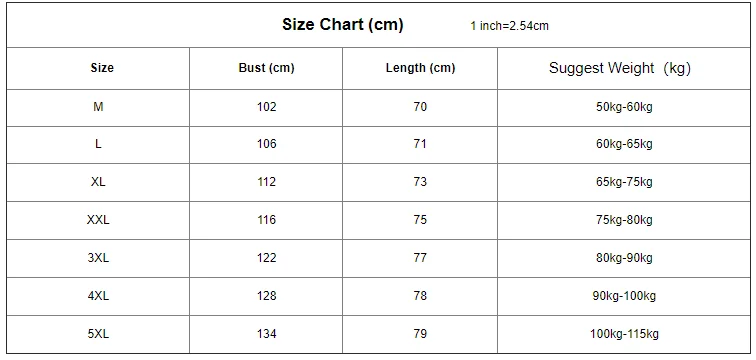756x360 pixels.
Task: Select the M size cell
Action: coord(98,107)
